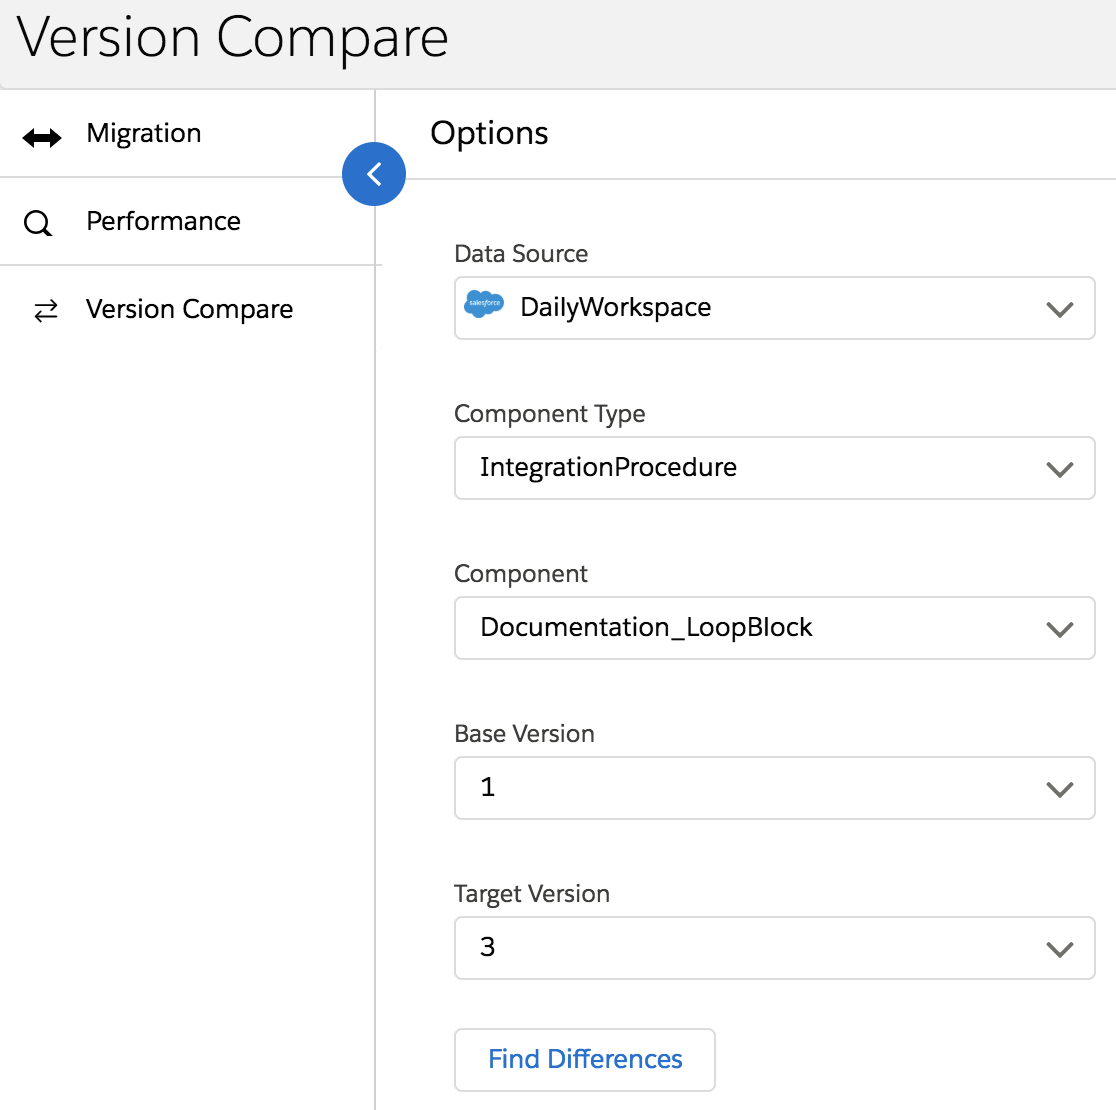The width and height of the screenshot is (1116, 1110).
Task: Click the Version Compare swap-arrows icon
Action: click(x=46, y=312)
